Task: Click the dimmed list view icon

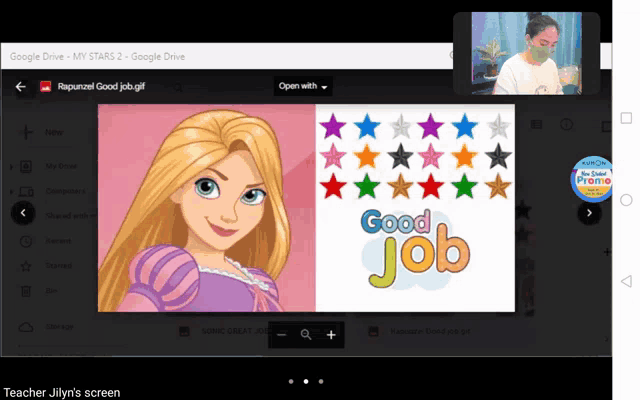Action: pyautogui.click(x=536, y=124)
